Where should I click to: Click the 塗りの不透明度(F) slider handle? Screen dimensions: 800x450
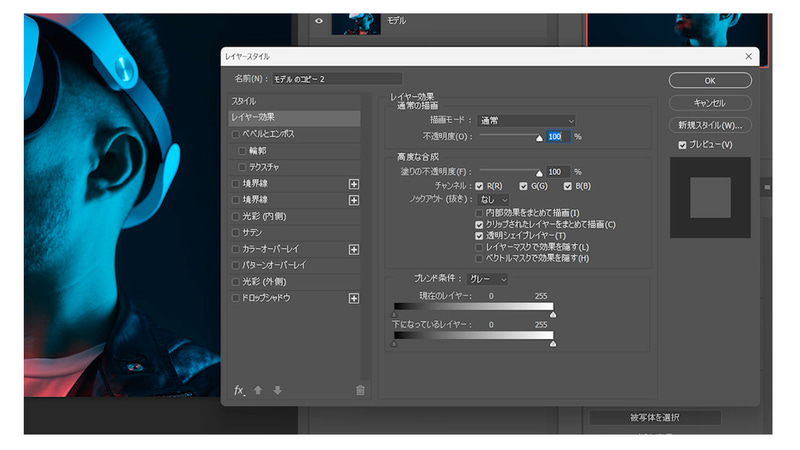(x=539, y=173)
